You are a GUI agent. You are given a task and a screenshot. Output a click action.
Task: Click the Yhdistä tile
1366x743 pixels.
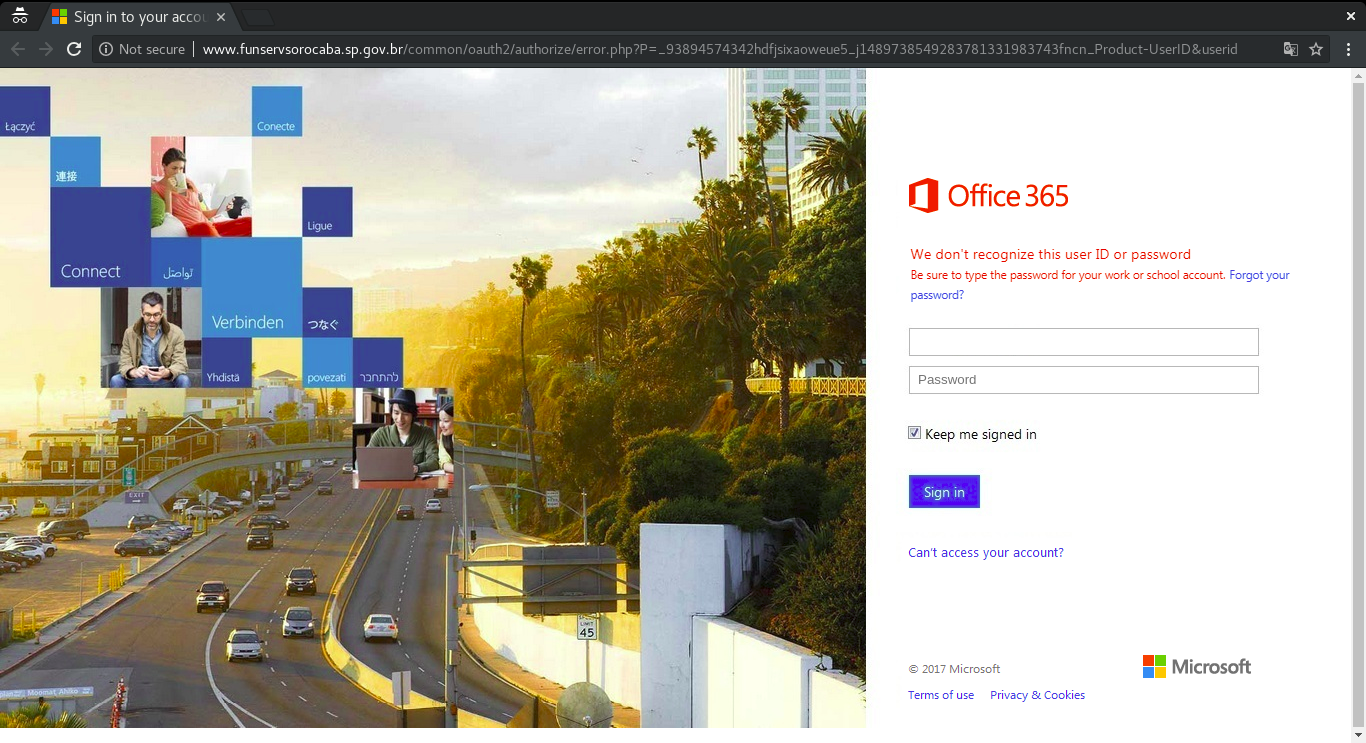227,362
